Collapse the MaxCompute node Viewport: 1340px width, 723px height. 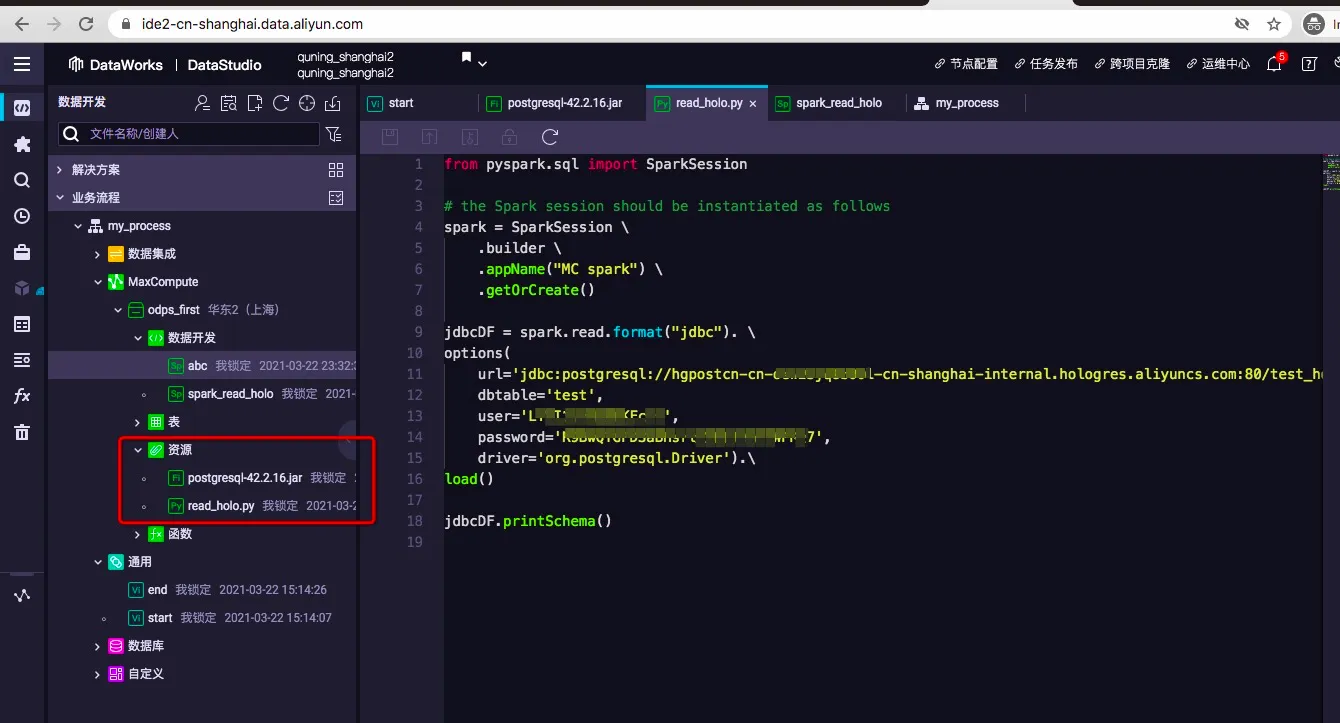tap(97, 282)
